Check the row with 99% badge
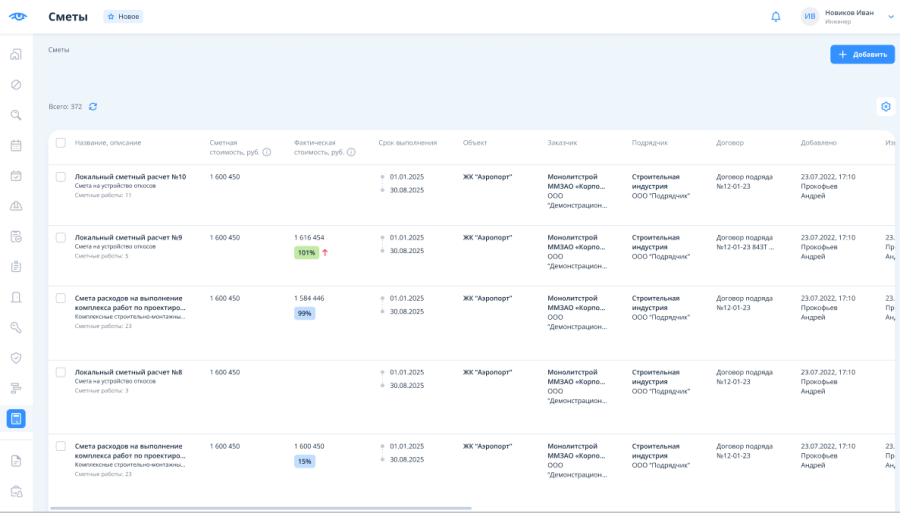This screenshot has width=900, height=513. [61, 298]
